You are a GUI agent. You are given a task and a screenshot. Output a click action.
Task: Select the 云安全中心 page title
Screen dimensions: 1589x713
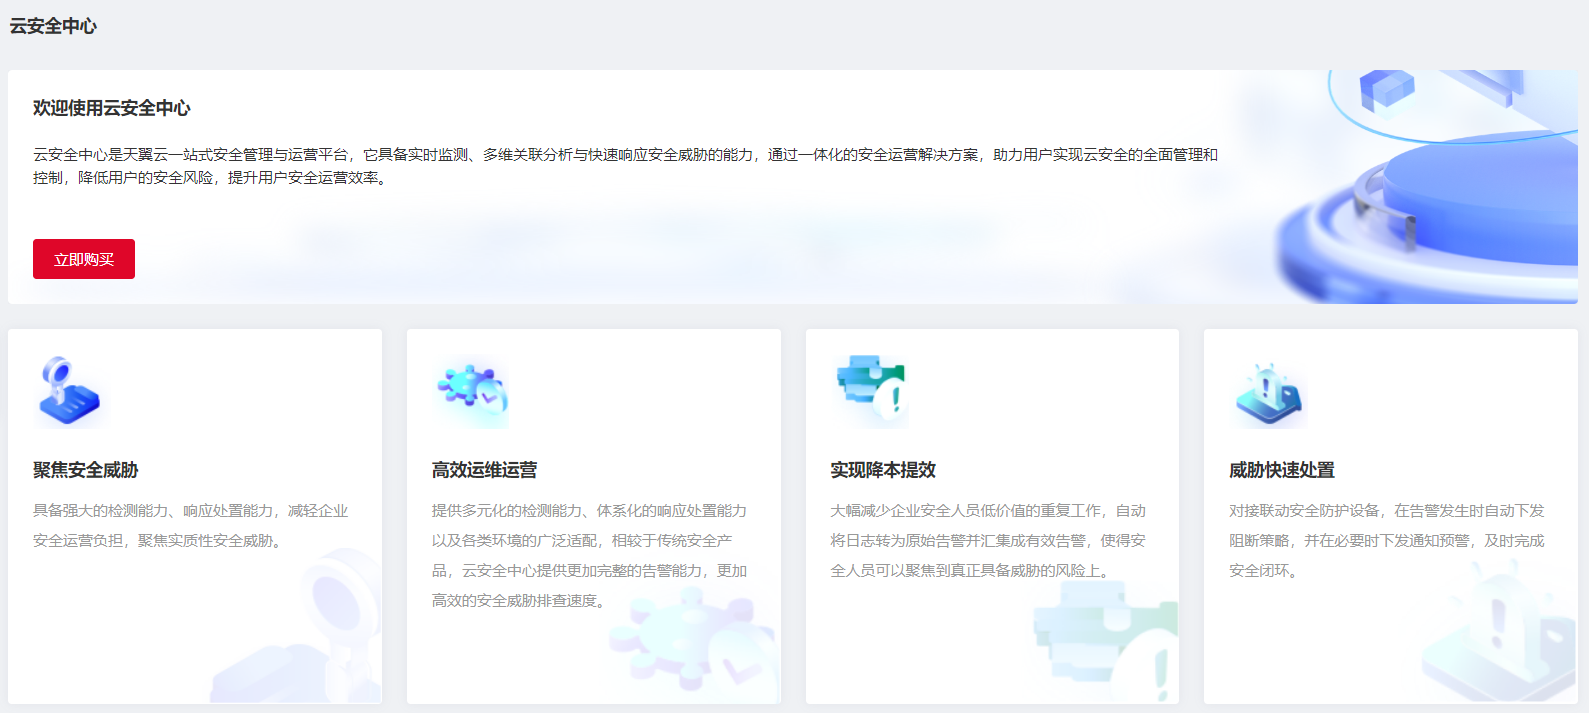[x=53, y=26]
